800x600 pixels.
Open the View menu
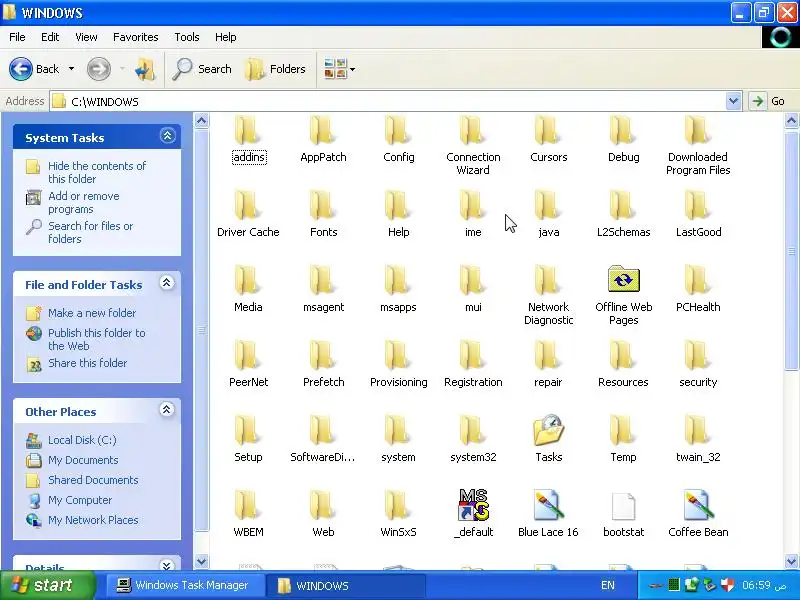coord(86,37)
